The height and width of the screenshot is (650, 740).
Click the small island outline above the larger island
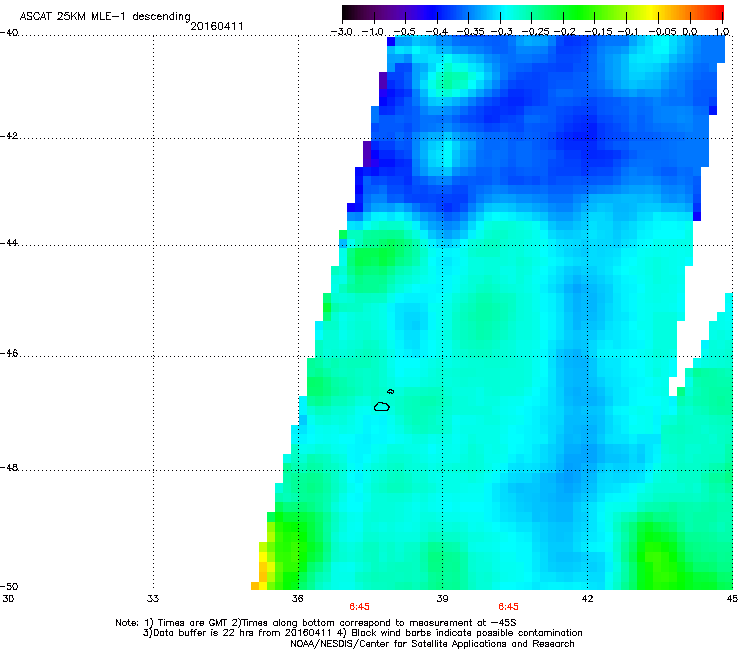pyautogui.click(x=391, y=391)
